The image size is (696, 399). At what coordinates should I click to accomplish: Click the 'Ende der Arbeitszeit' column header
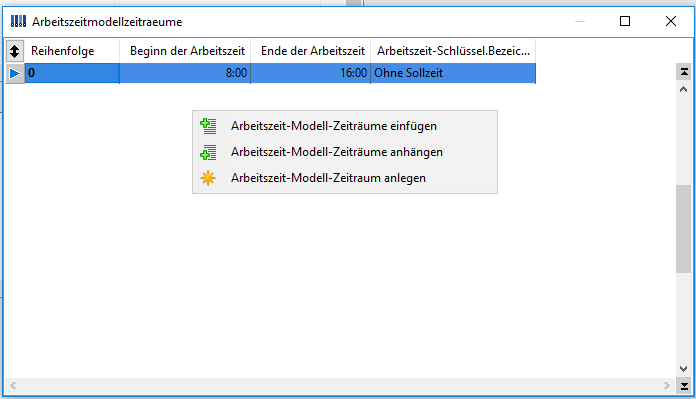click(x=311, y=51)
